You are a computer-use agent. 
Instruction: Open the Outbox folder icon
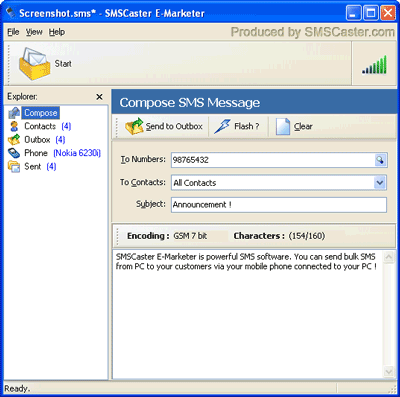(14, 140)
